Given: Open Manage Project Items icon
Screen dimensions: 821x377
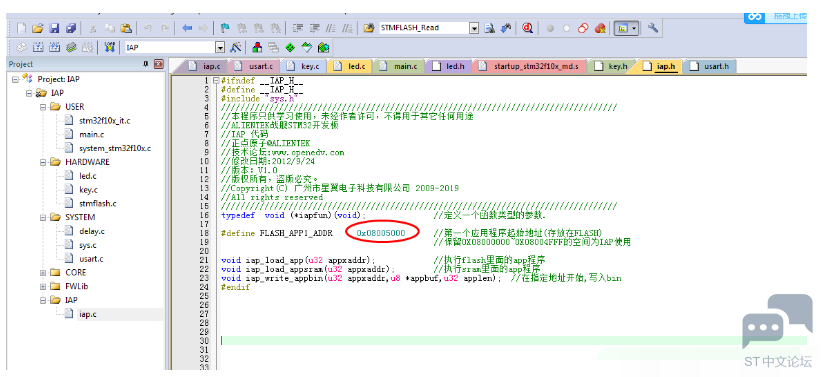Looking at the screenshot, I should (x=257, y=47).
